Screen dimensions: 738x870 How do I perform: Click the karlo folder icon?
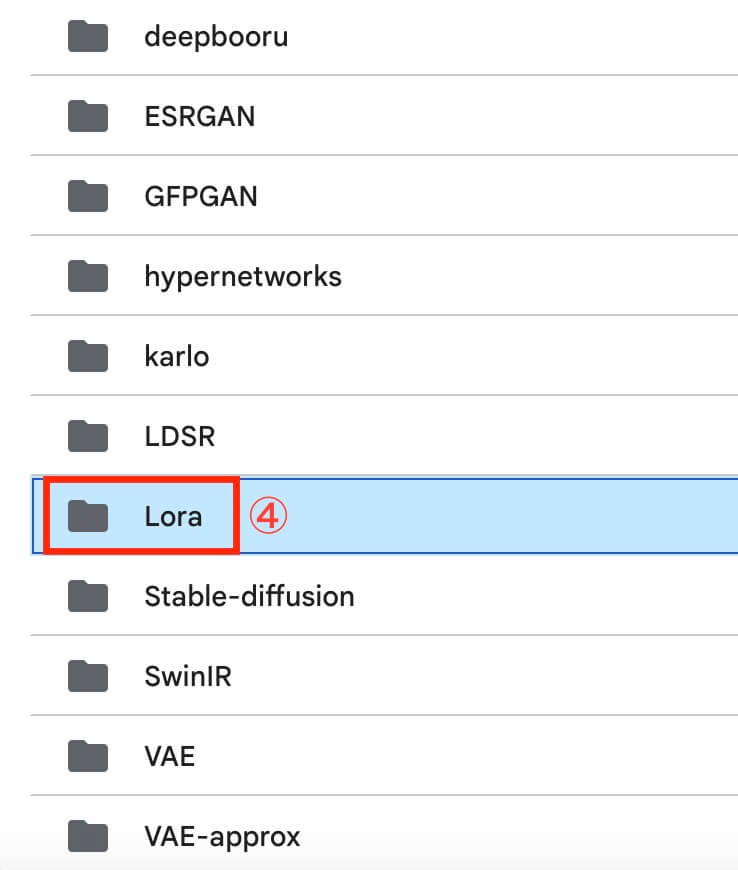tap(88, 356)
